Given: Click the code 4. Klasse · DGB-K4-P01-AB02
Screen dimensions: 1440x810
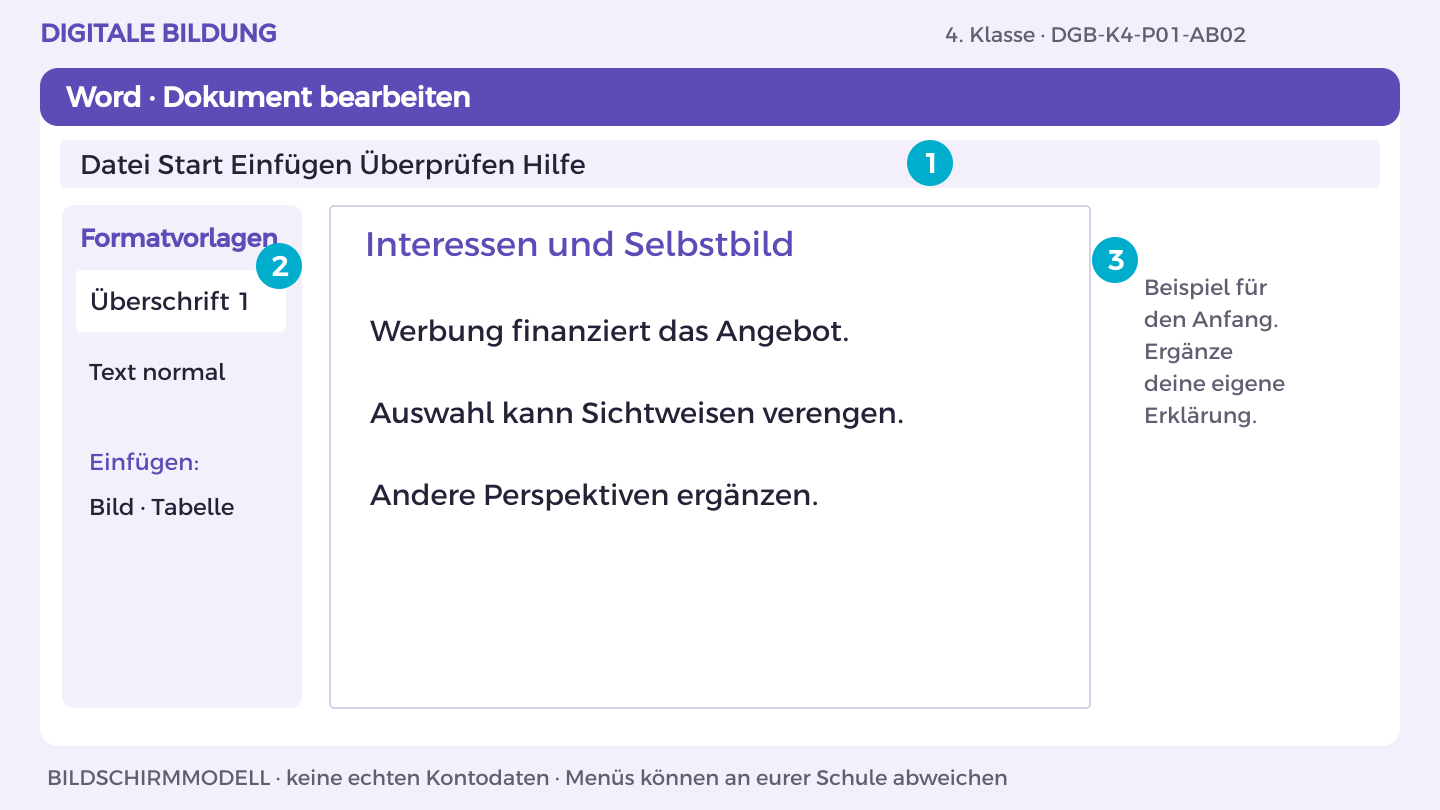Looking at the screenshot, I should click(x=1095, y=35).
